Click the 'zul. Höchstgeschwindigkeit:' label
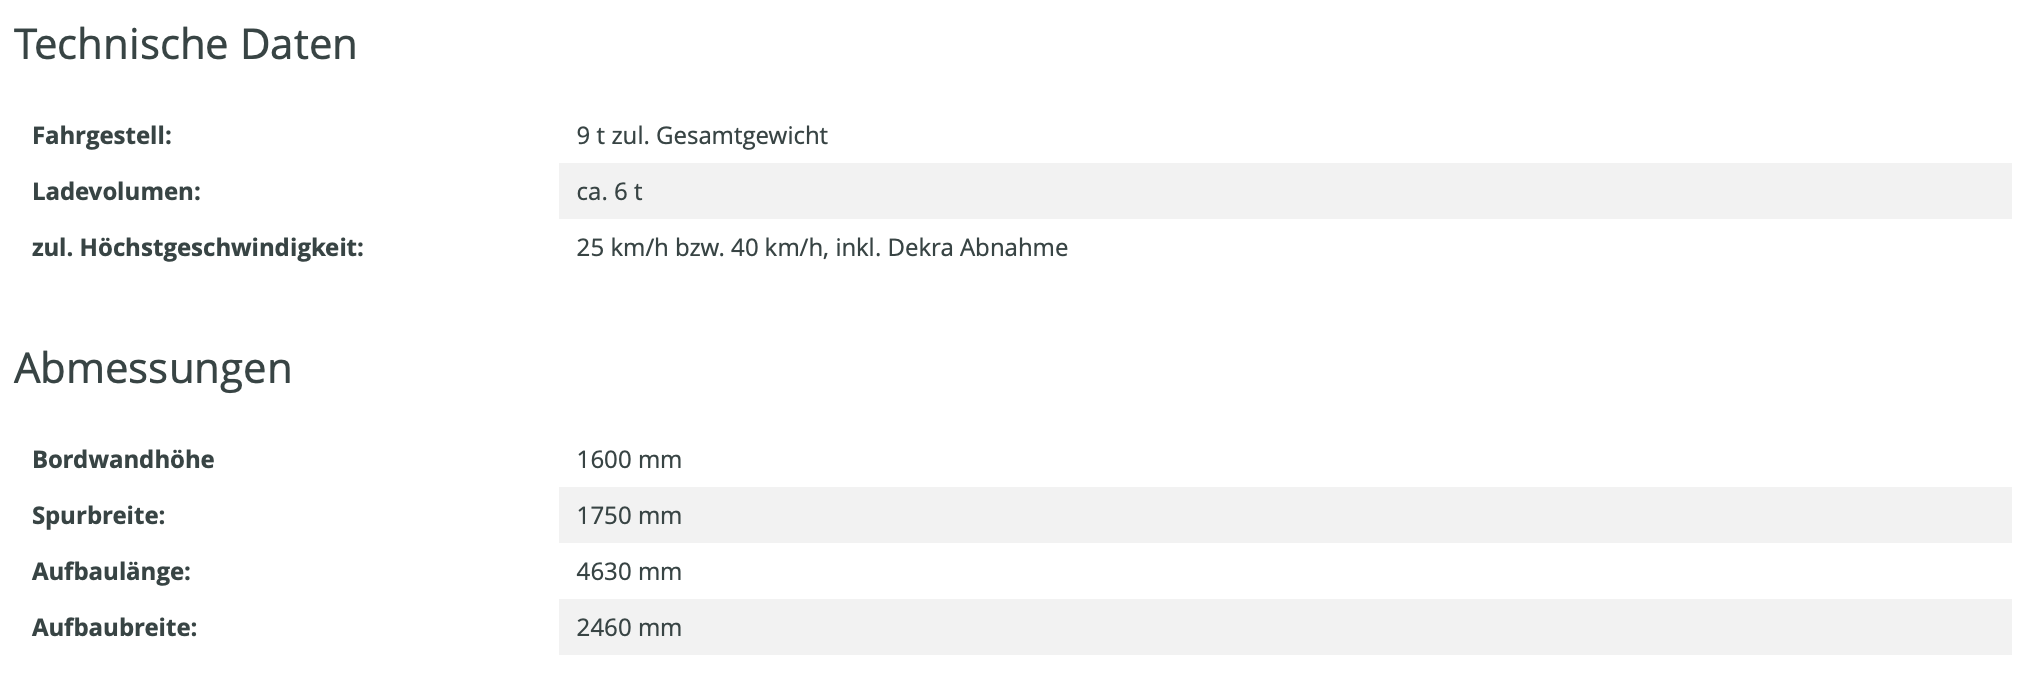The width and height of the screenshot is (2030, 688). (x=198, y=248)
